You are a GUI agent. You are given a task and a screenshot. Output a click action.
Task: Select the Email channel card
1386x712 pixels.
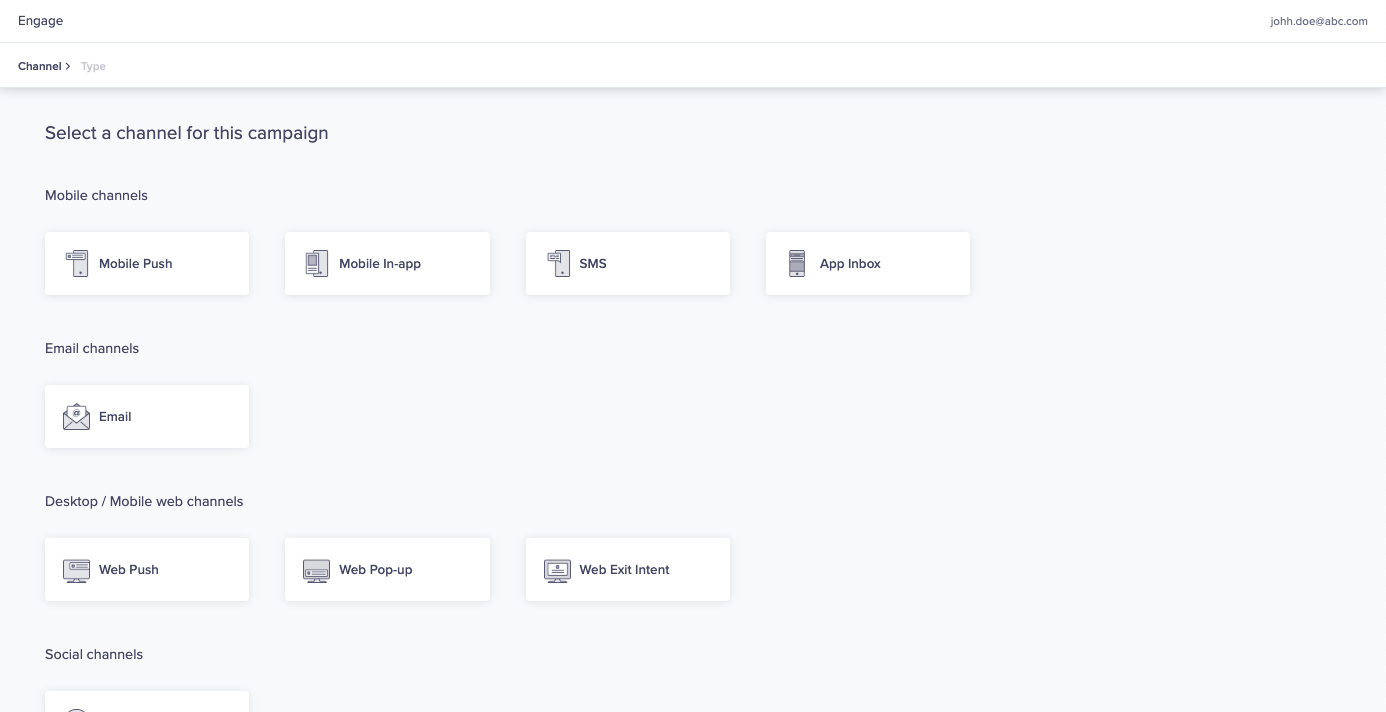147,416
